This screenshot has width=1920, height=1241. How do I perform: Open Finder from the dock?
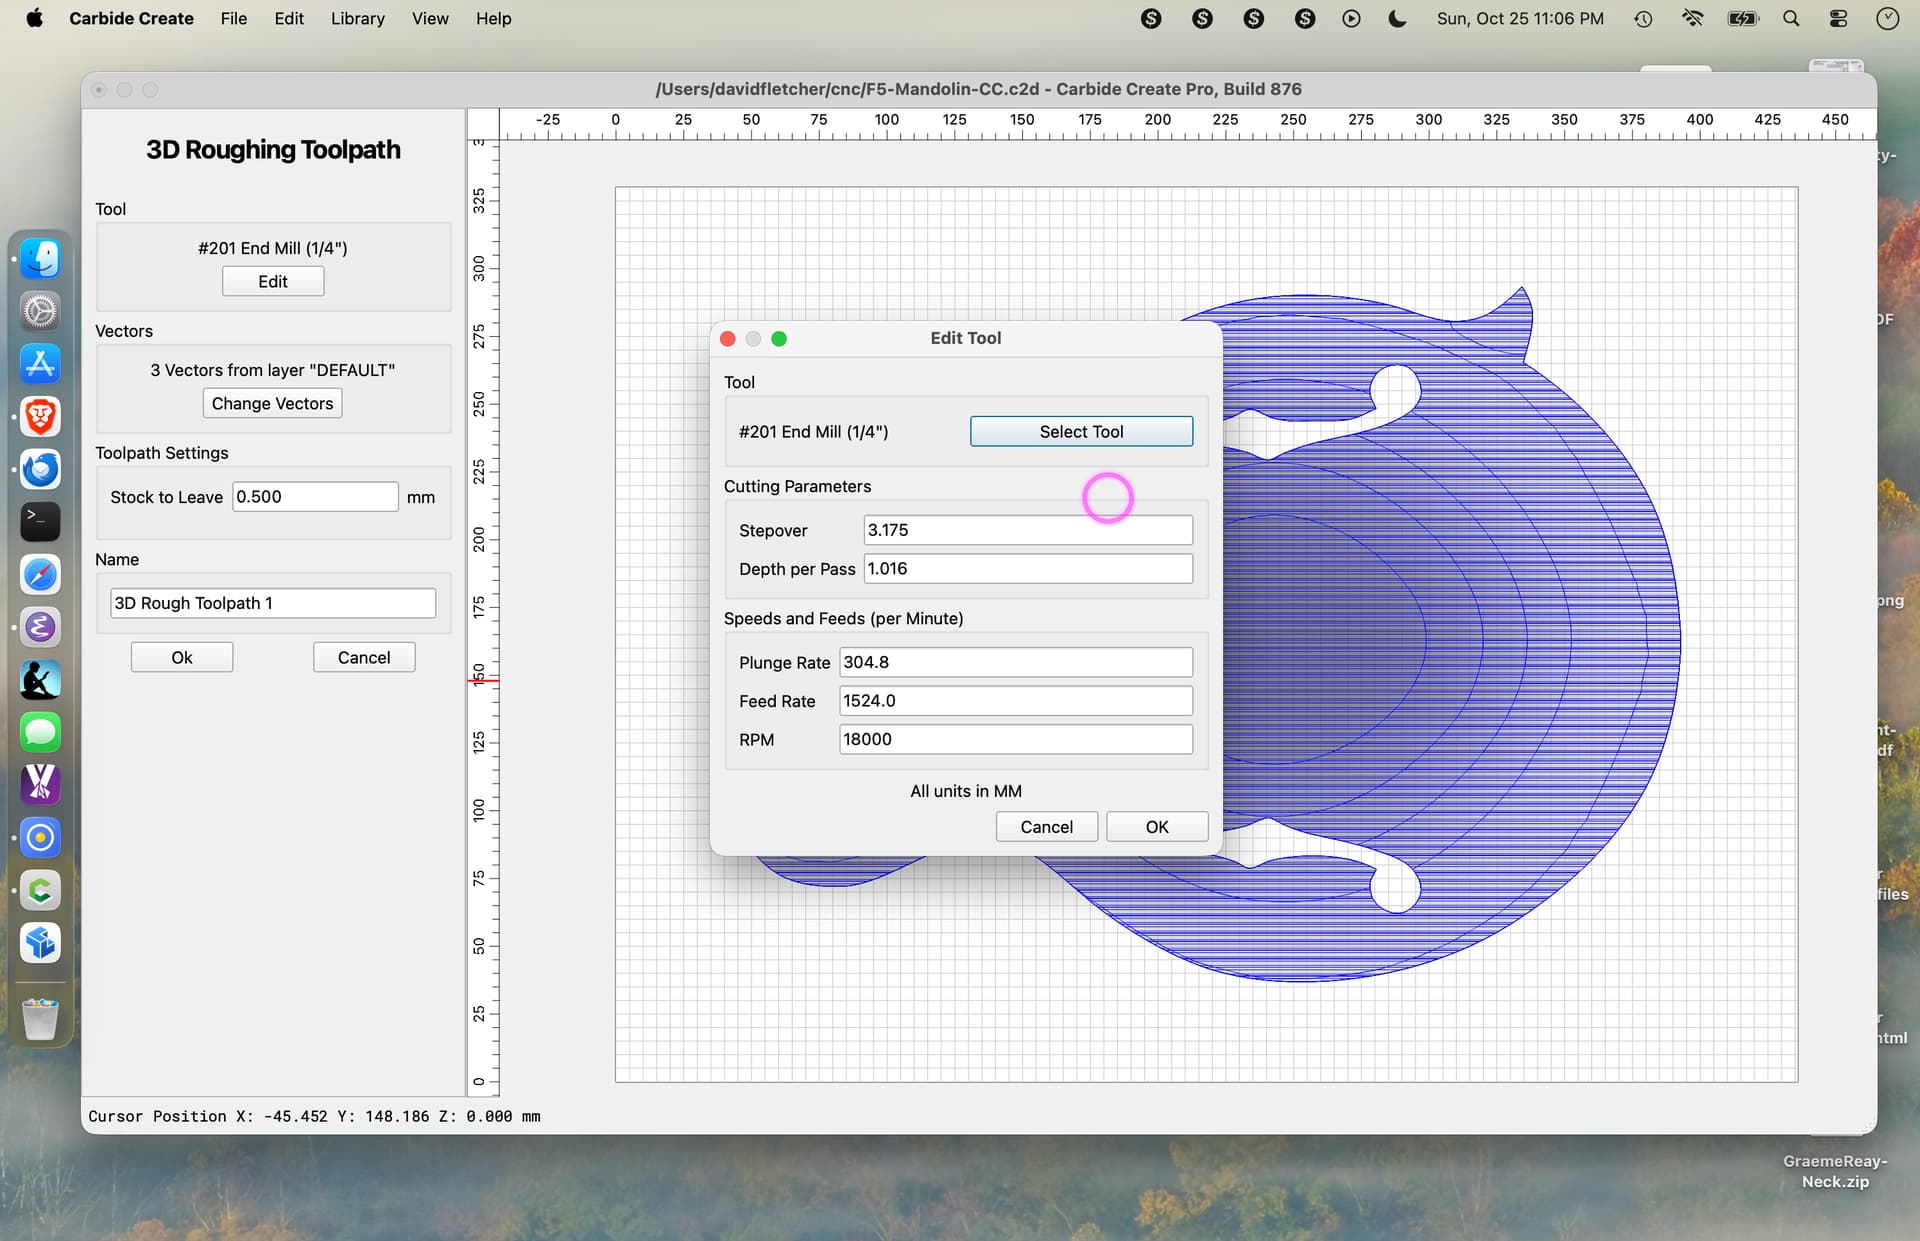coord(40,259)
